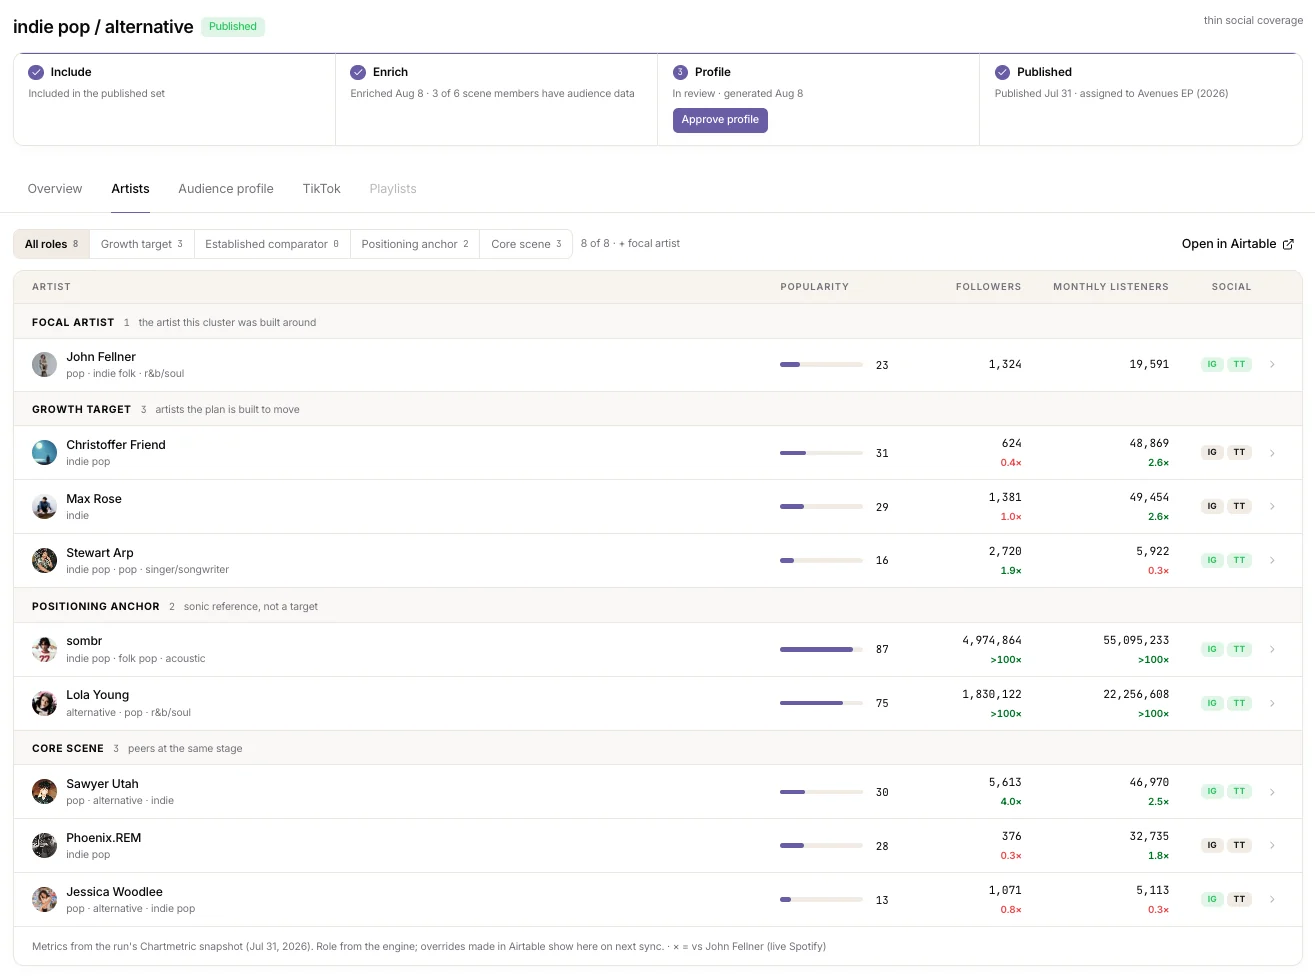Screen dimensions: 1315x979
Task: Click the Published status badge
Action: [233, 27]
